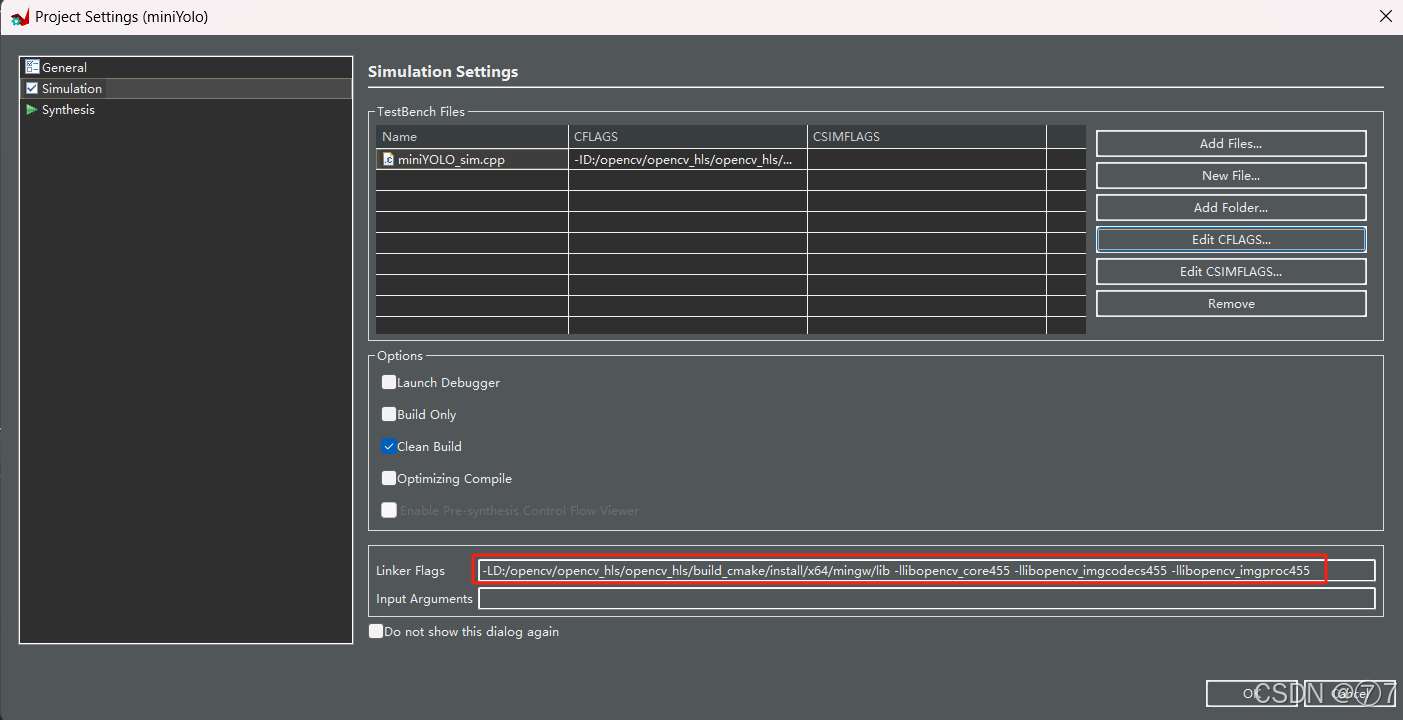This screenshot has height=720, width=1403.
Task: Open the Edit CFLAGS dialog
Action: pyautogui.click(x=1230, y=239)
